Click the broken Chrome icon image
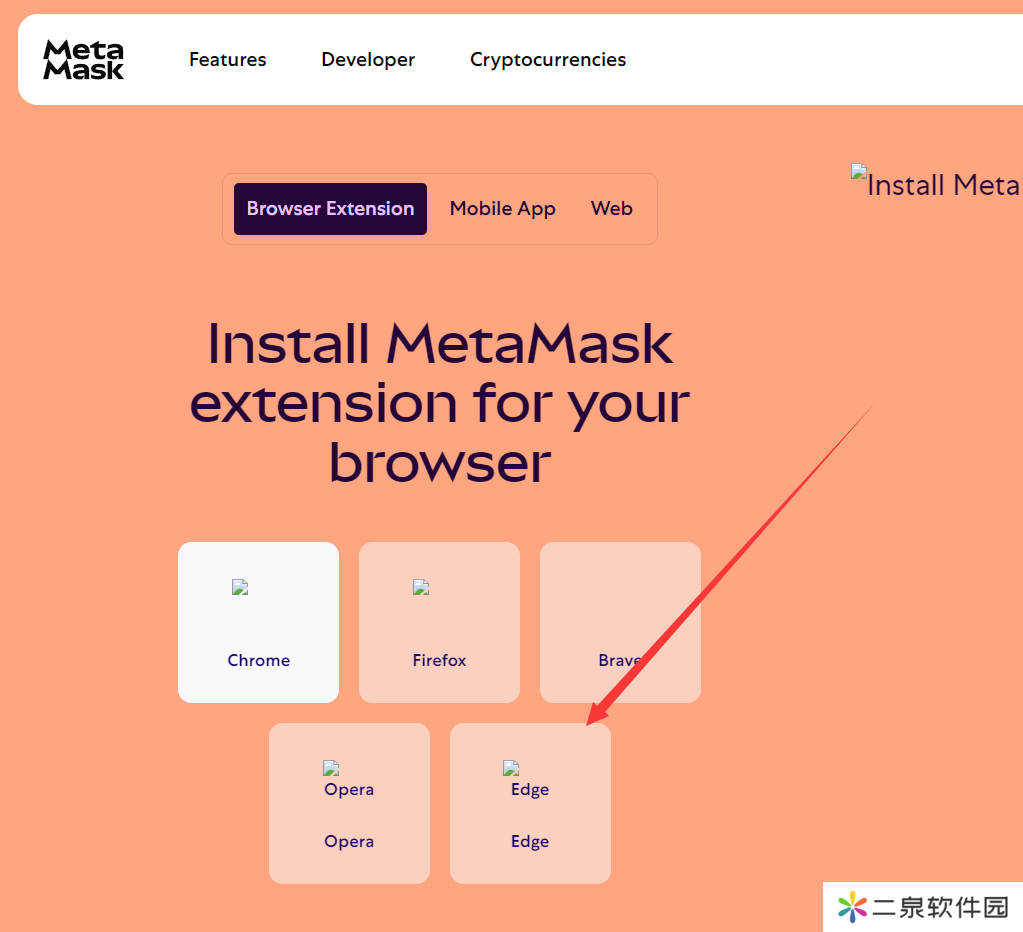The image size is (1023, 932). tap(240, 588)
